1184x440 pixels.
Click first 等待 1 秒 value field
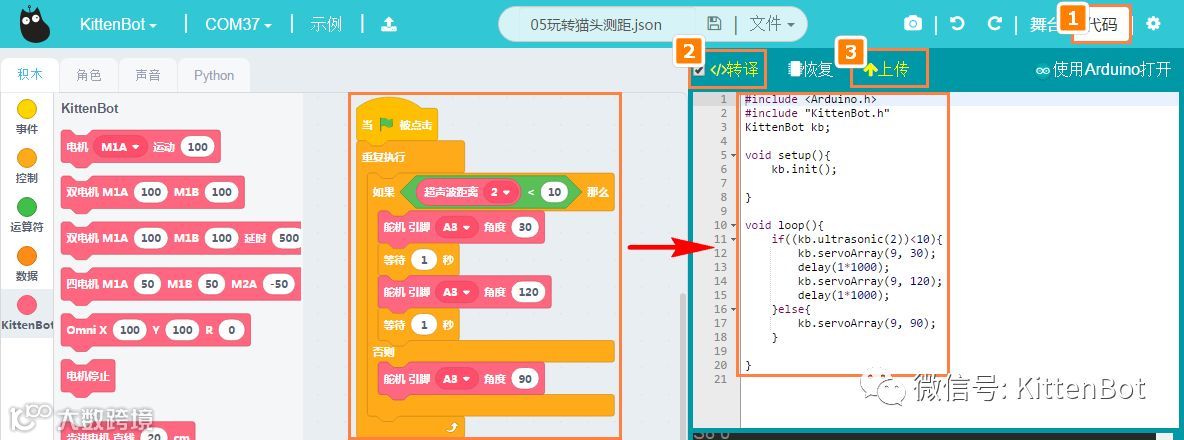point(424,260)
